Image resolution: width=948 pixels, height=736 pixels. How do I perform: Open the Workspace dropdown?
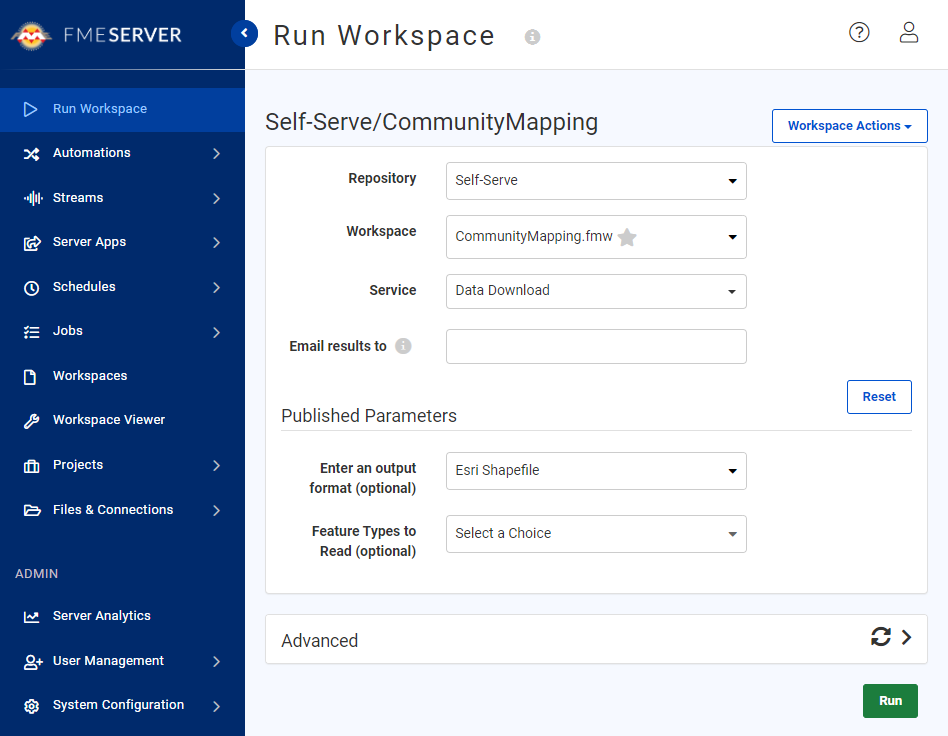[596, 237]
